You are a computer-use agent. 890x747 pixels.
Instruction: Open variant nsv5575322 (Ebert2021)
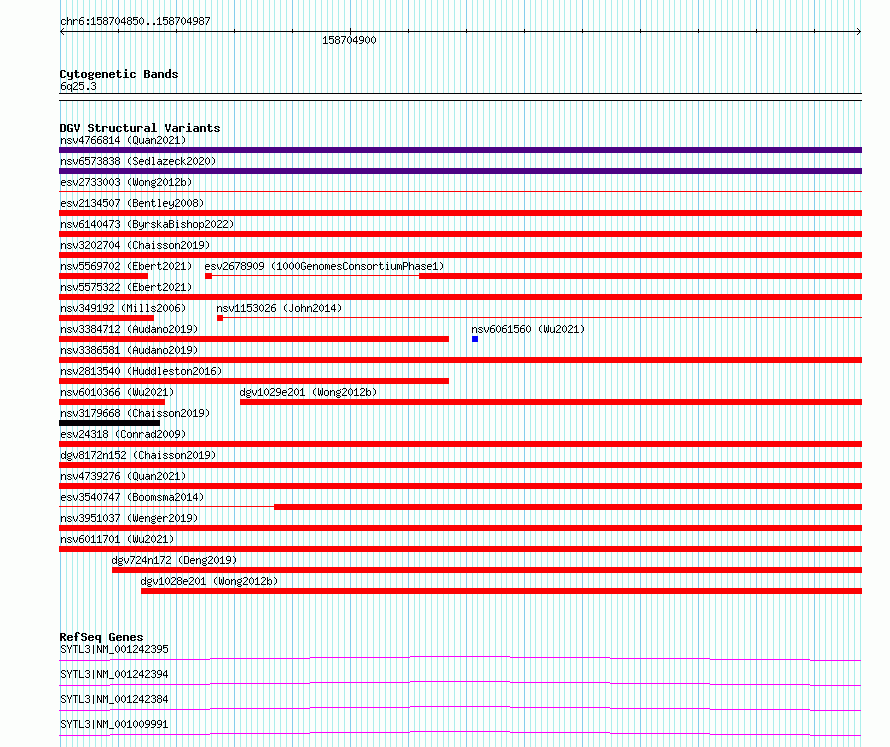click(126, 287)
